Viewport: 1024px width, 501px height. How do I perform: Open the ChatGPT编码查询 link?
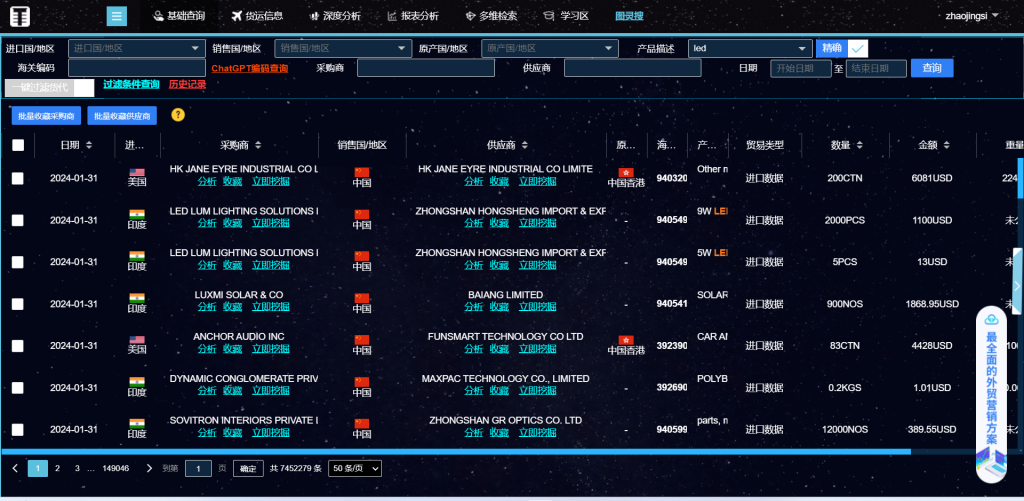[x=250, y=68]
